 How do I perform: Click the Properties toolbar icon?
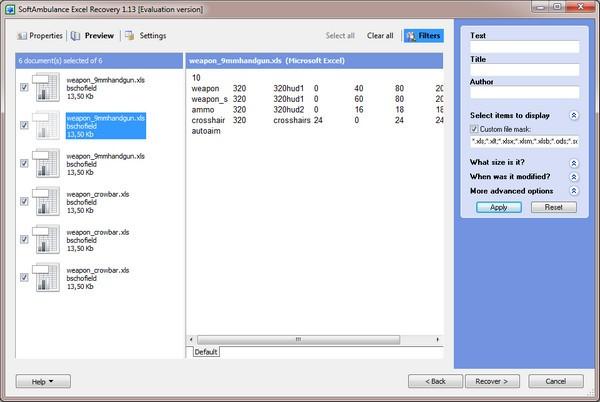click(x=22, y=36)
